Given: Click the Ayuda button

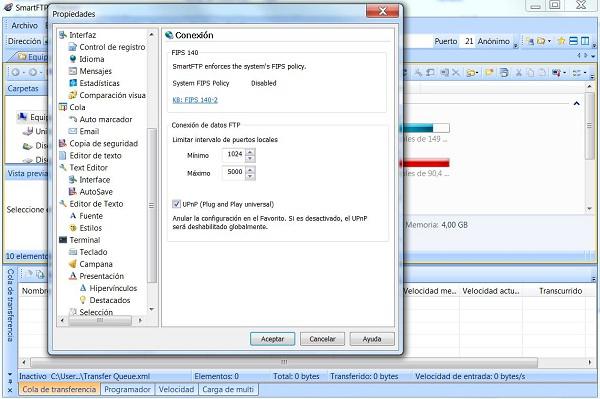Looking at the screenshot, I should (x=372, y=339).
